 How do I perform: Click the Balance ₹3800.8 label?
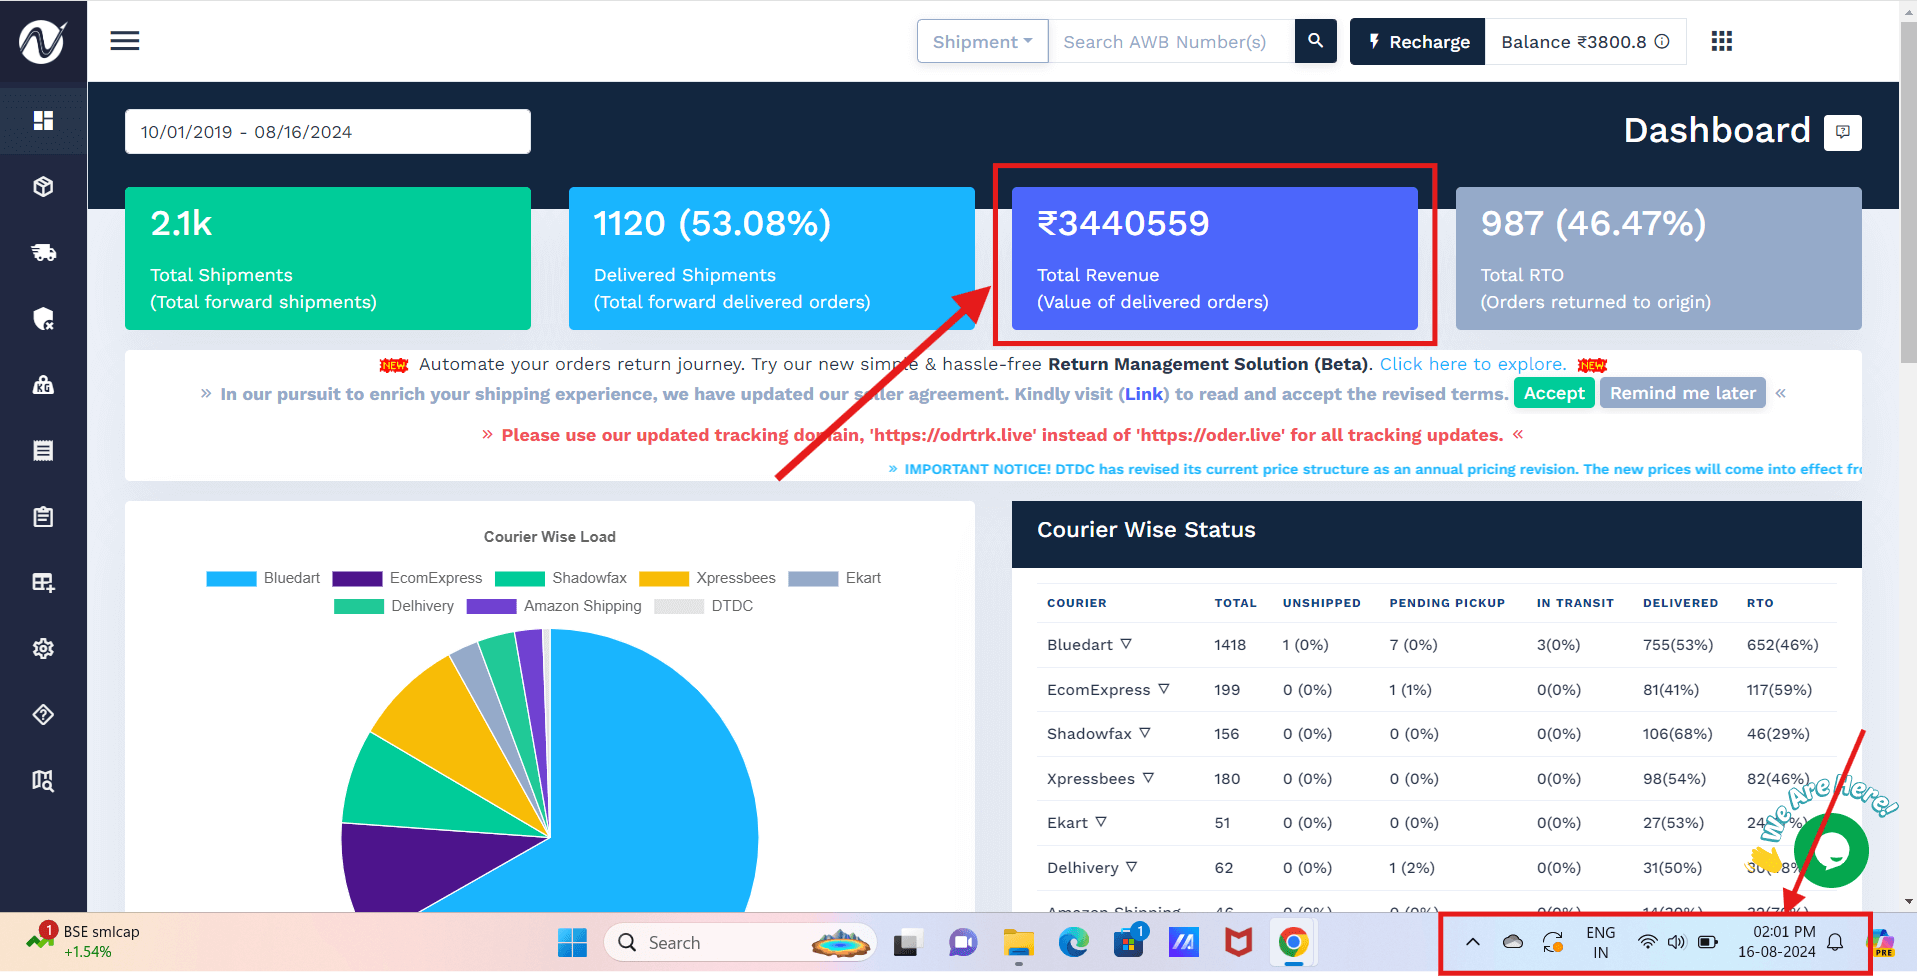point(1574,42)
